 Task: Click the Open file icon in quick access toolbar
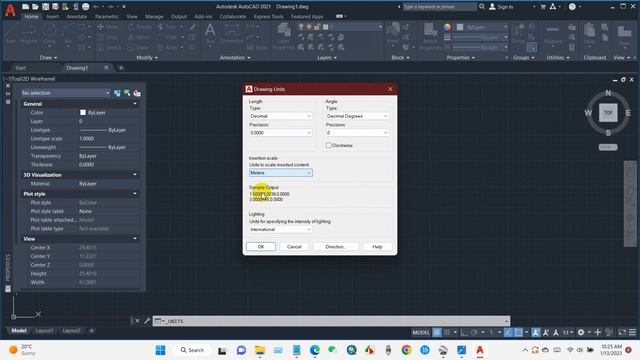[x=35, y=7]
